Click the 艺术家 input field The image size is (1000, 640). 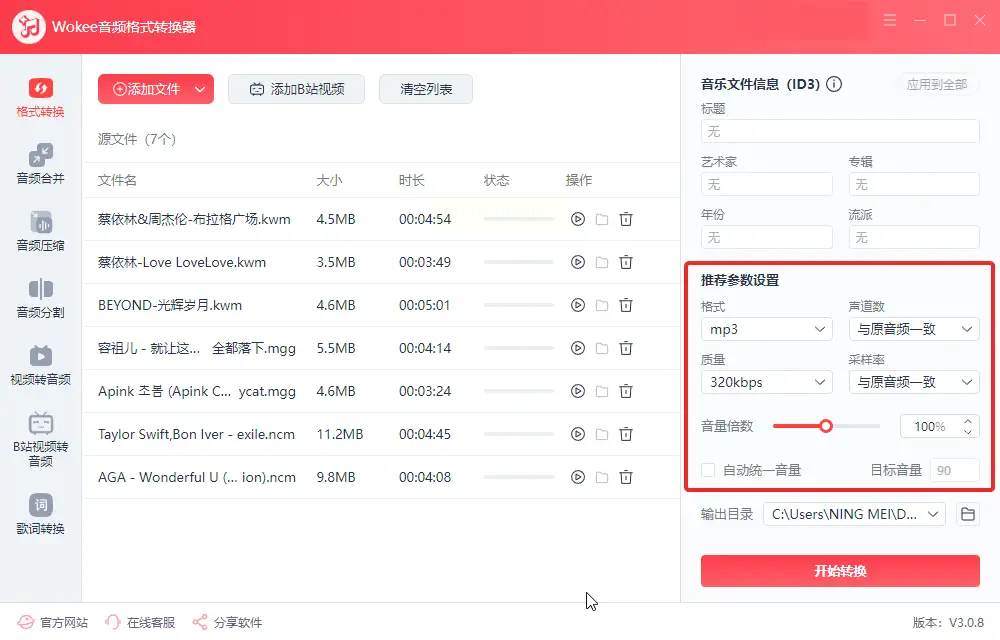click(x=767, y=184)
